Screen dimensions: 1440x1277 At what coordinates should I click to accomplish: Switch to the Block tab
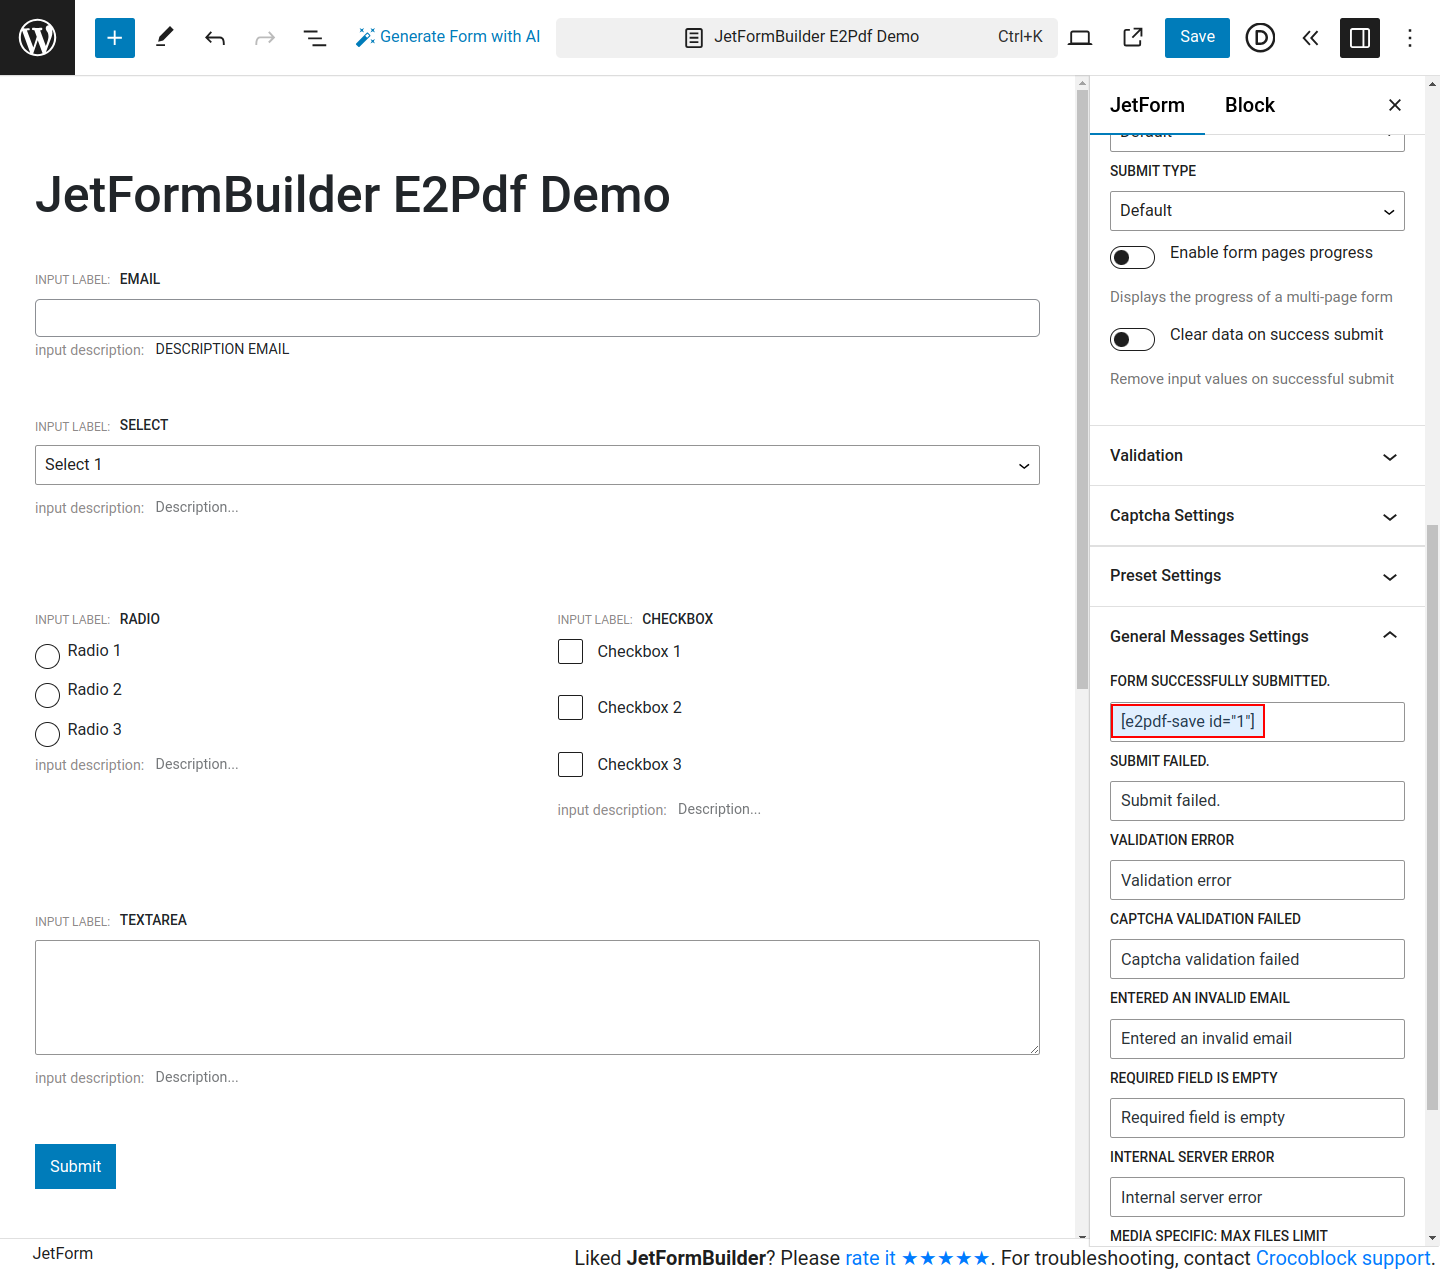coord(1249,105)
